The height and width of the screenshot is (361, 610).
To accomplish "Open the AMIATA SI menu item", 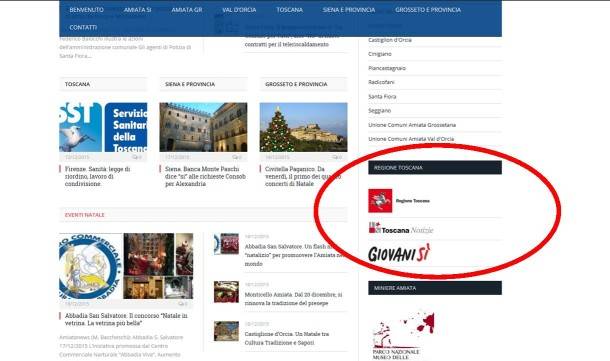I will click(137, 10).
